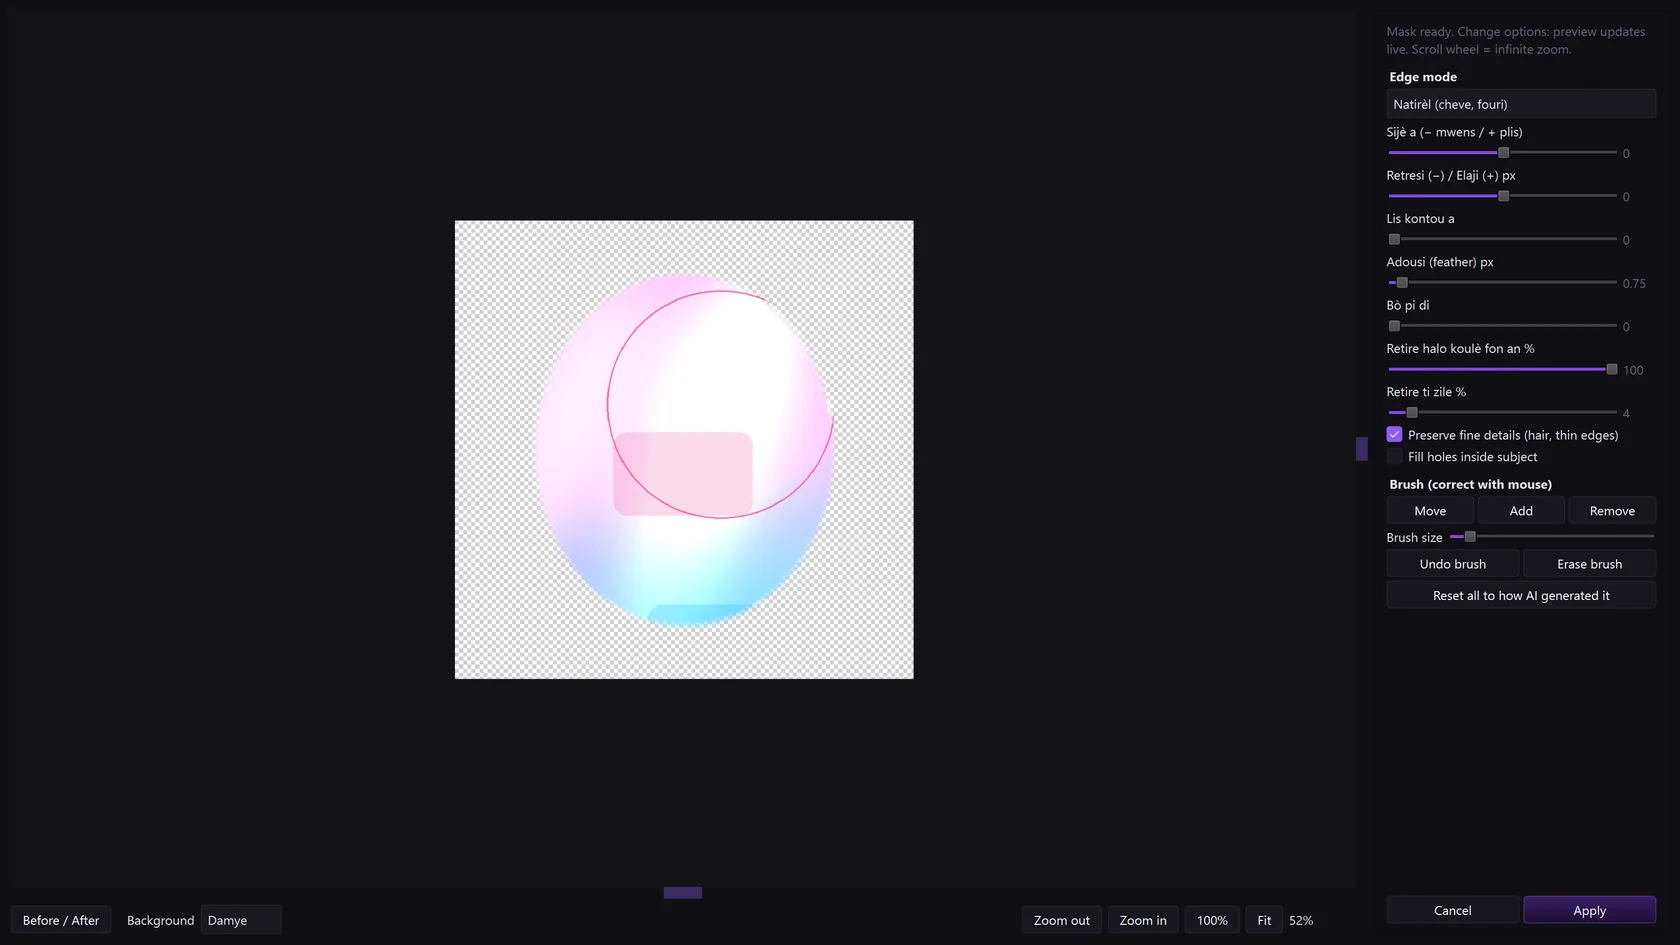Click the Cancel button
1680x945 pixels.
tap(1452, 910)
